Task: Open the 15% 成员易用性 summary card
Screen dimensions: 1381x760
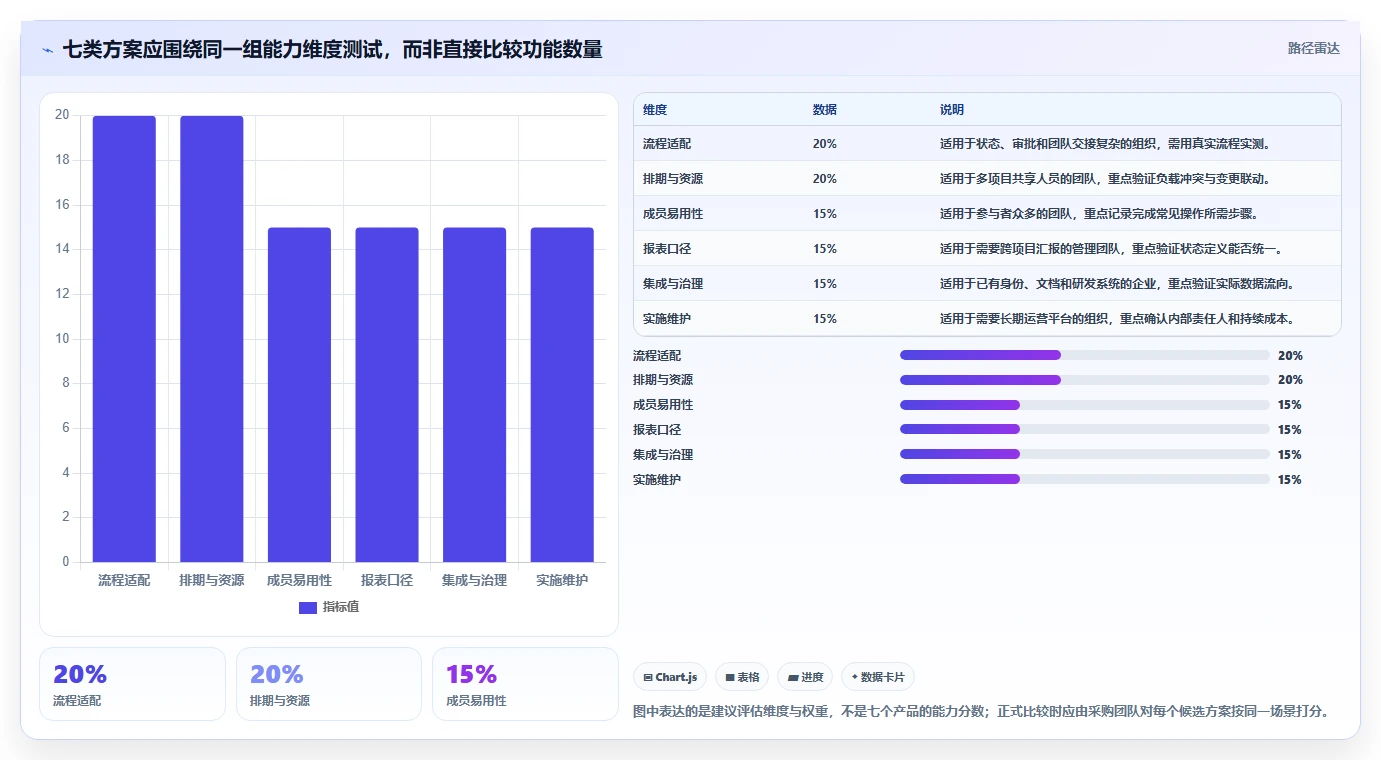Action: tap(525, 684)
